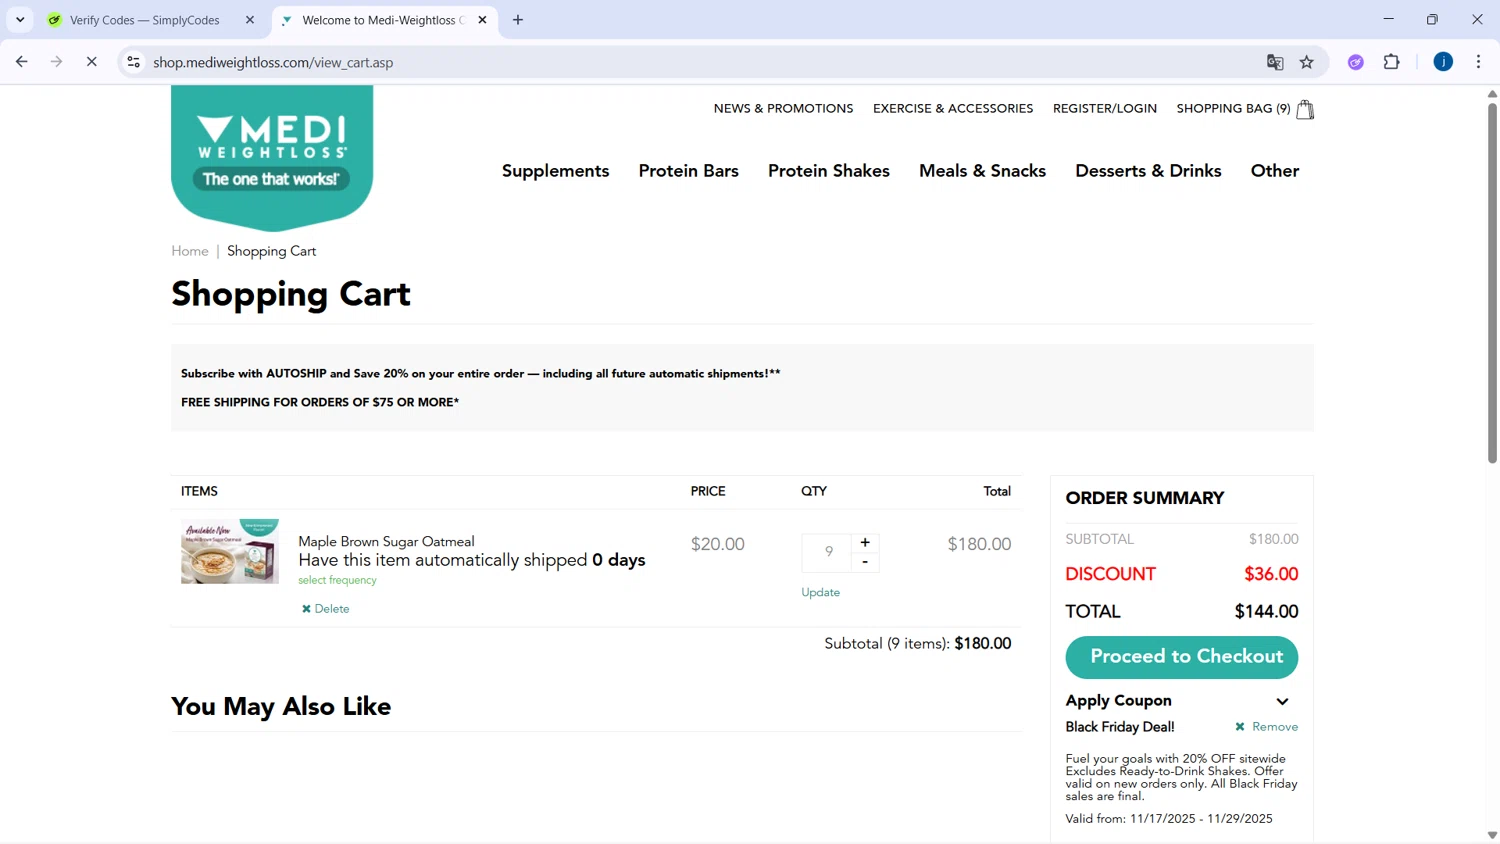Minimize the browser window
1500x844 pixels.
(x=1388, y=19)
